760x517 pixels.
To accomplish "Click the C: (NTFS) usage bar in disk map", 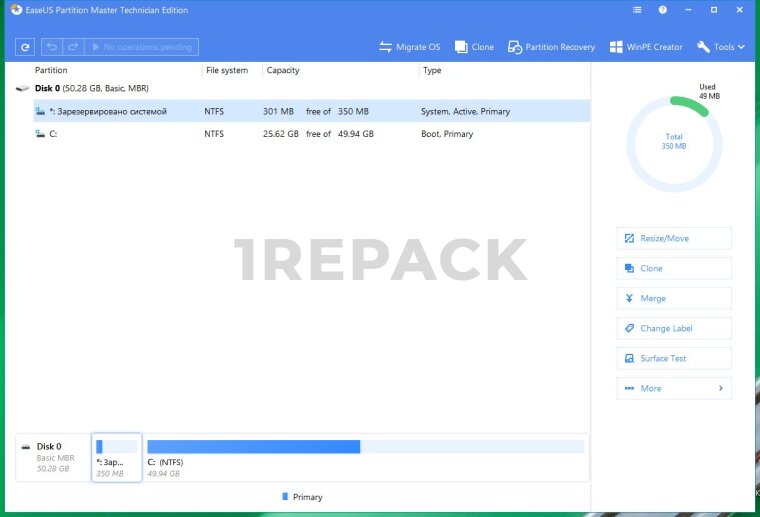I will point(365,447).
